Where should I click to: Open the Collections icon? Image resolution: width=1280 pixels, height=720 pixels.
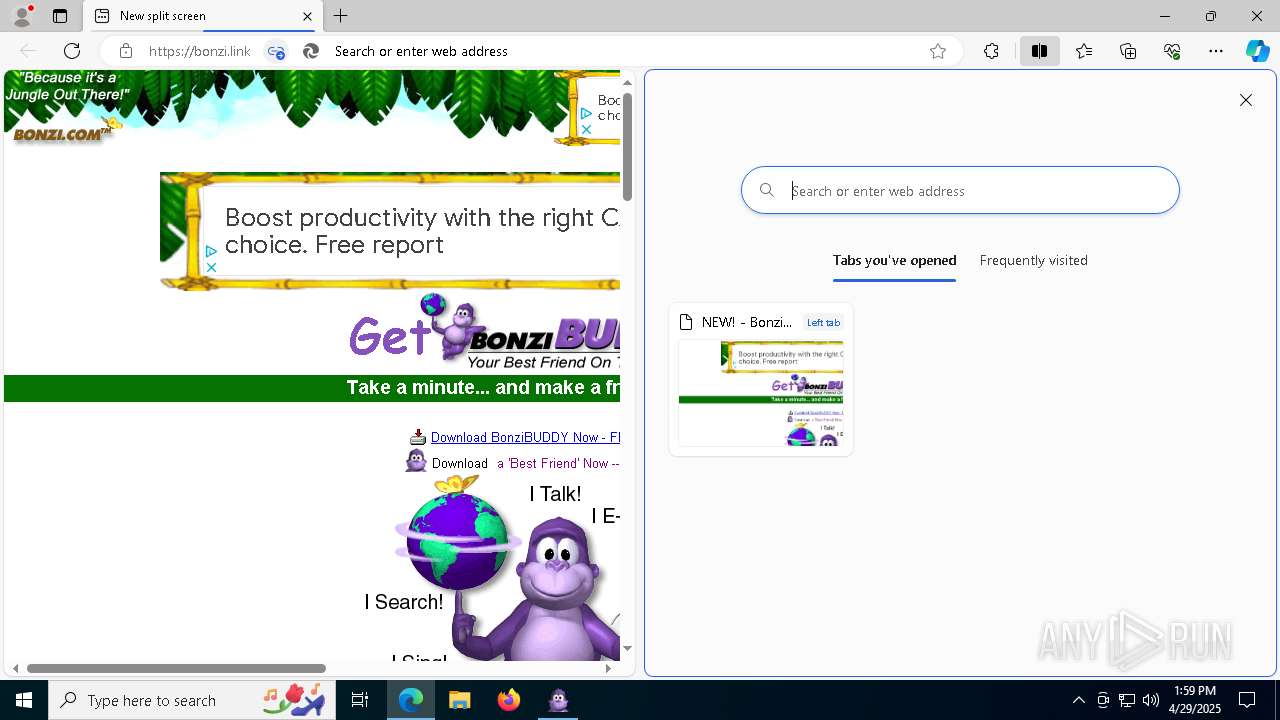point(1128,51)
